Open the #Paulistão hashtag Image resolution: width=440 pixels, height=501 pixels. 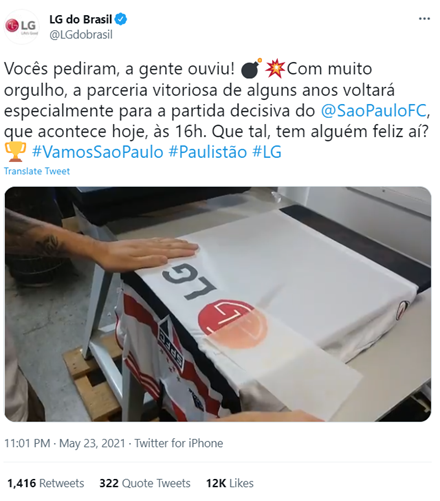[208, 152]
